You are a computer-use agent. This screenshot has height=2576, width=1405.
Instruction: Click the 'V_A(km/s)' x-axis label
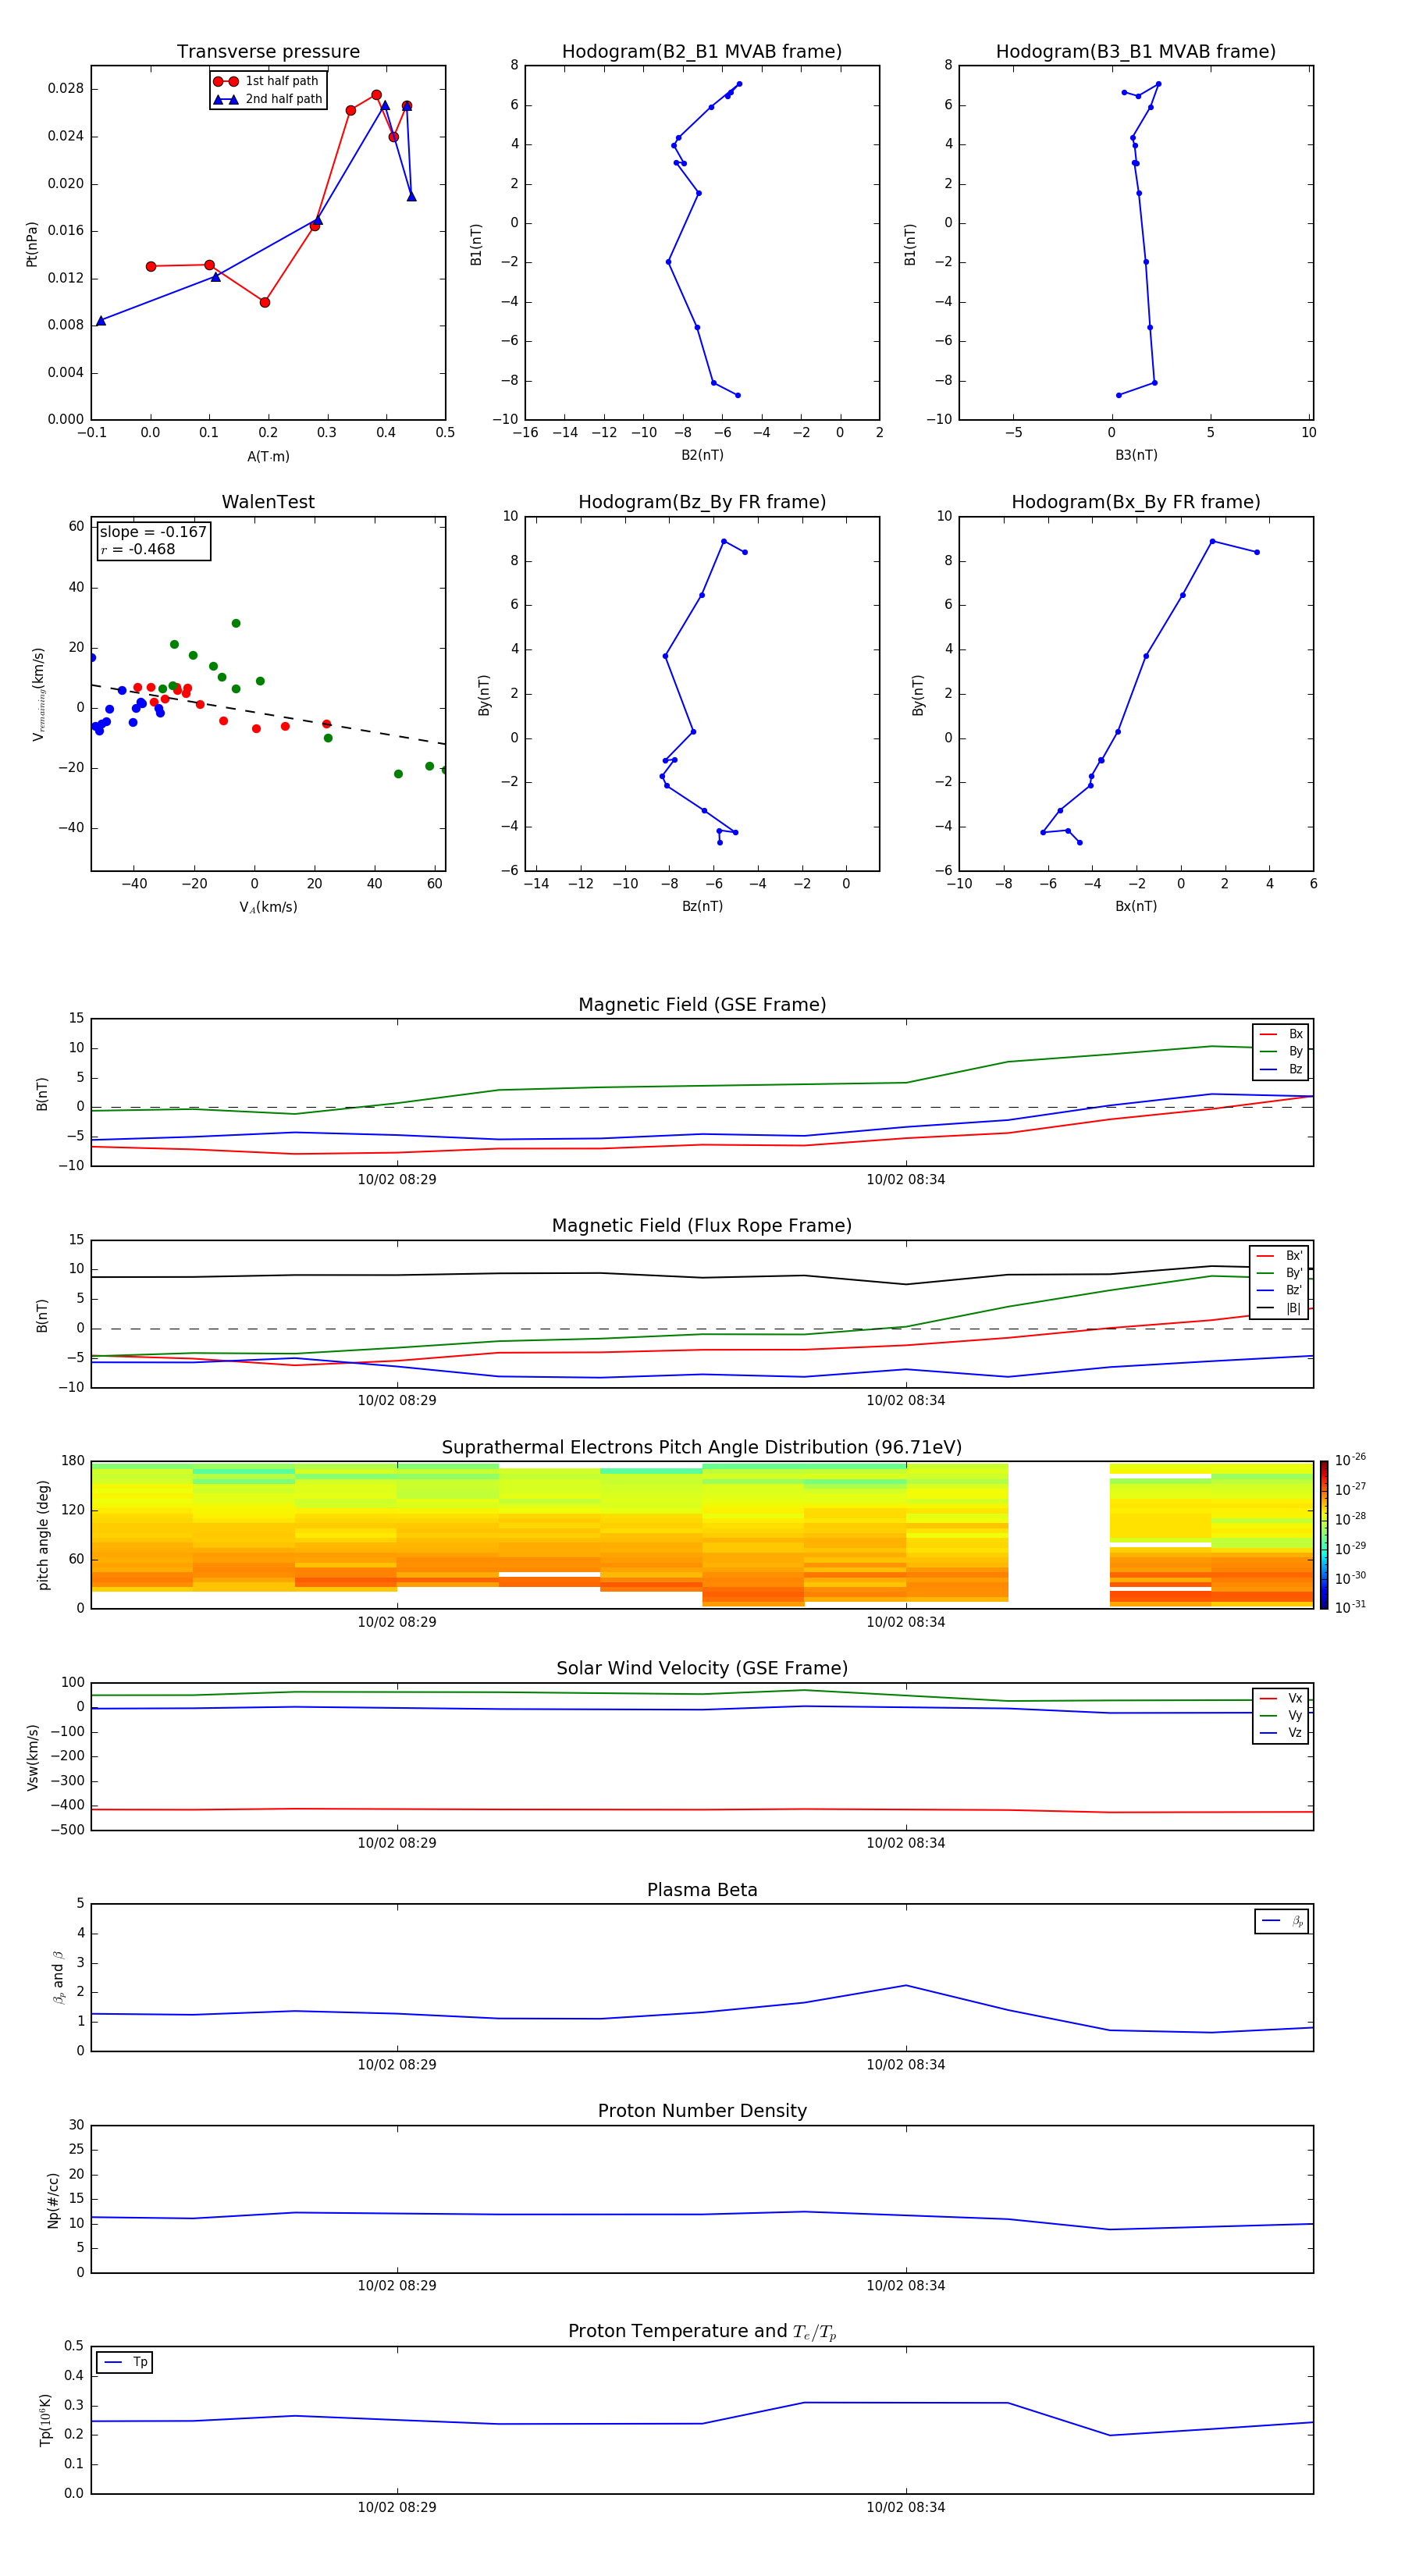(268, 908)
